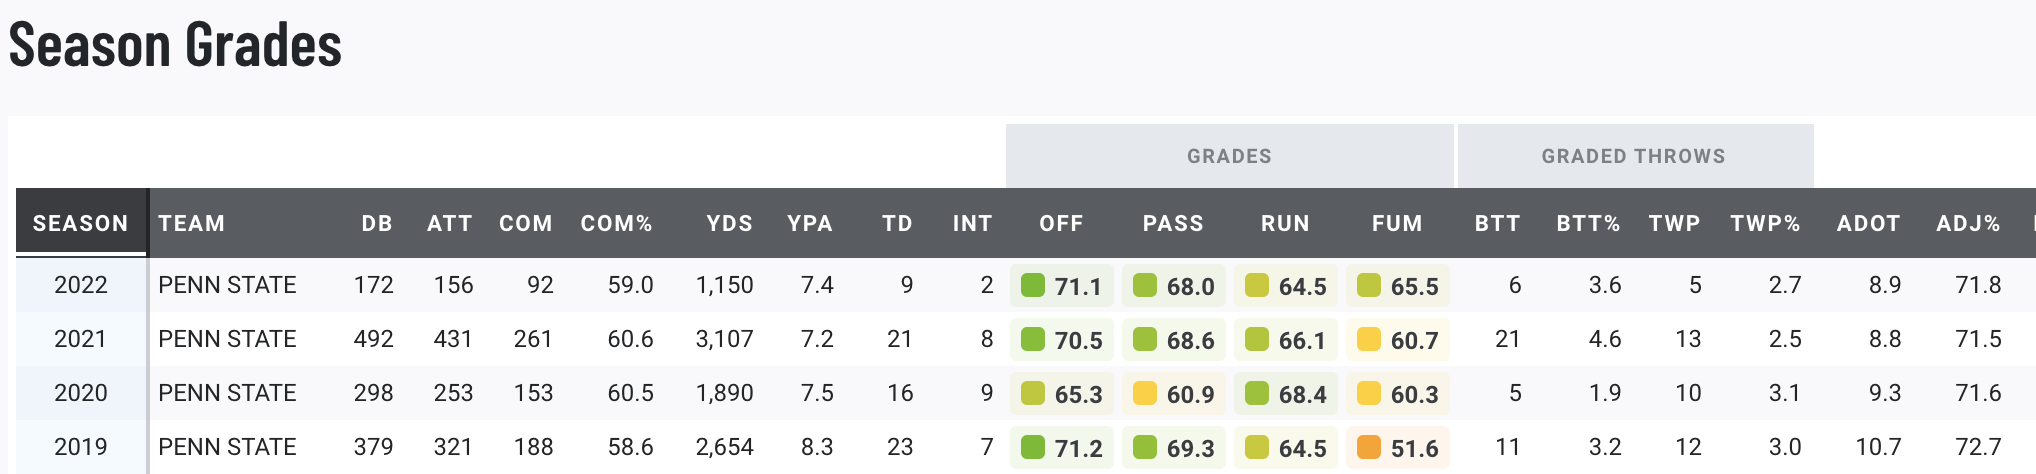
Task: Click the TEAM column header
Action: pyautogui.click(x=191, y=223)
